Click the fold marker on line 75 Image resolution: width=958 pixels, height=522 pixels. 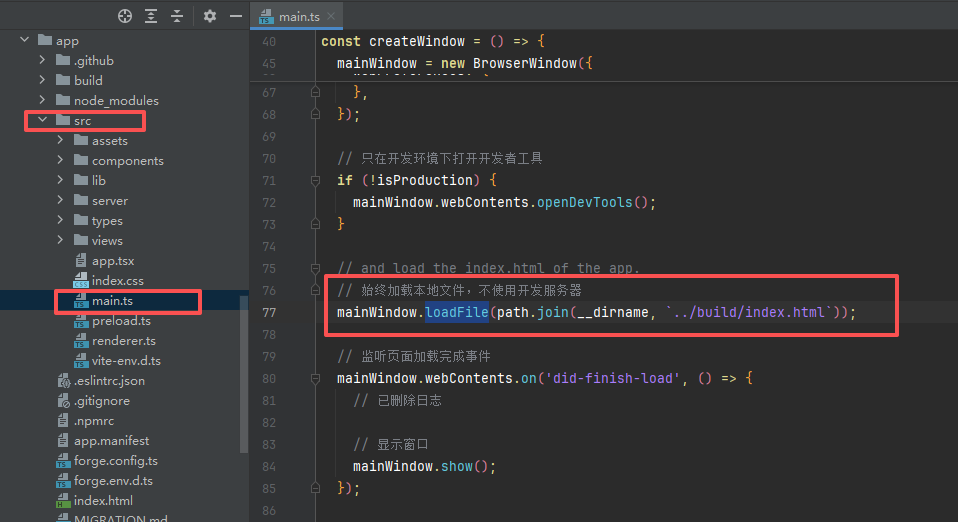coord(315,268)
